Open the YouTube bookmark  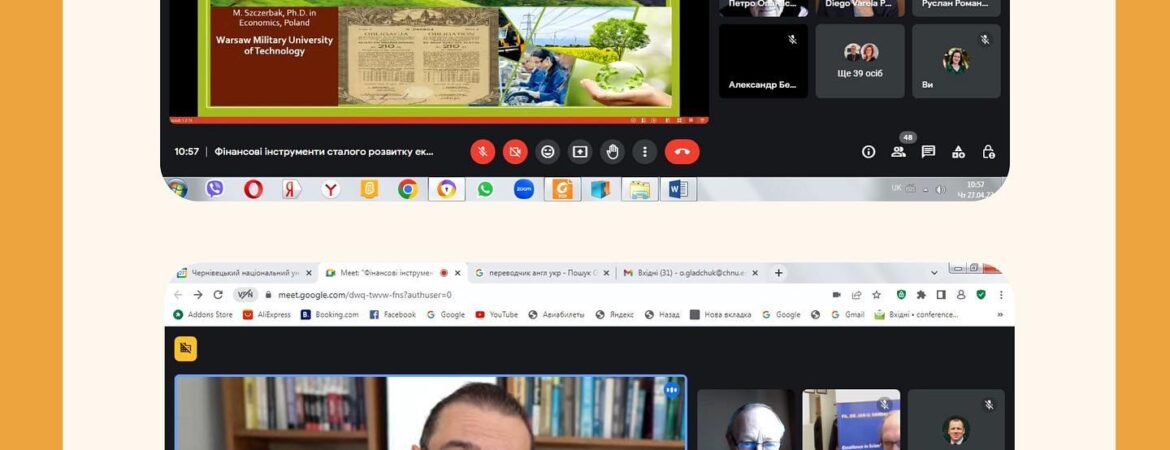click(496, 315)
